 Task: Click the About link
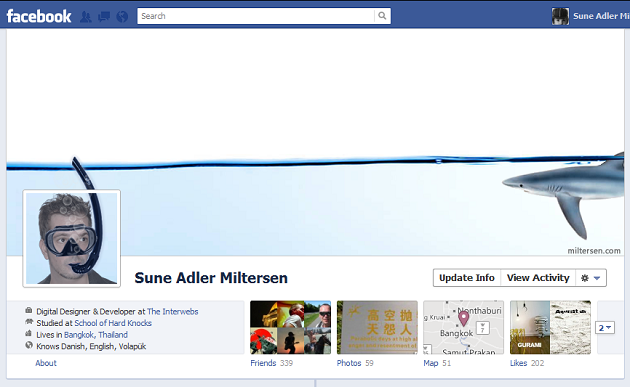pyautogui.click(x=46, y=363)
